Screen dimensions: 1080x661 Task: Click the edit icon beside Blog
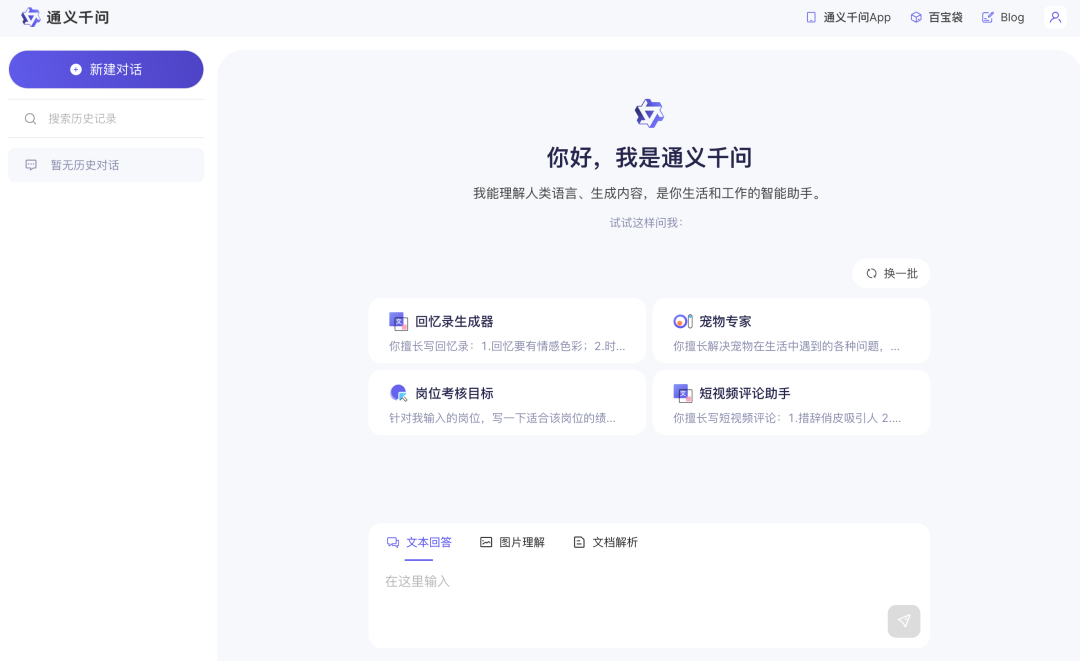[x=988, y=17]
